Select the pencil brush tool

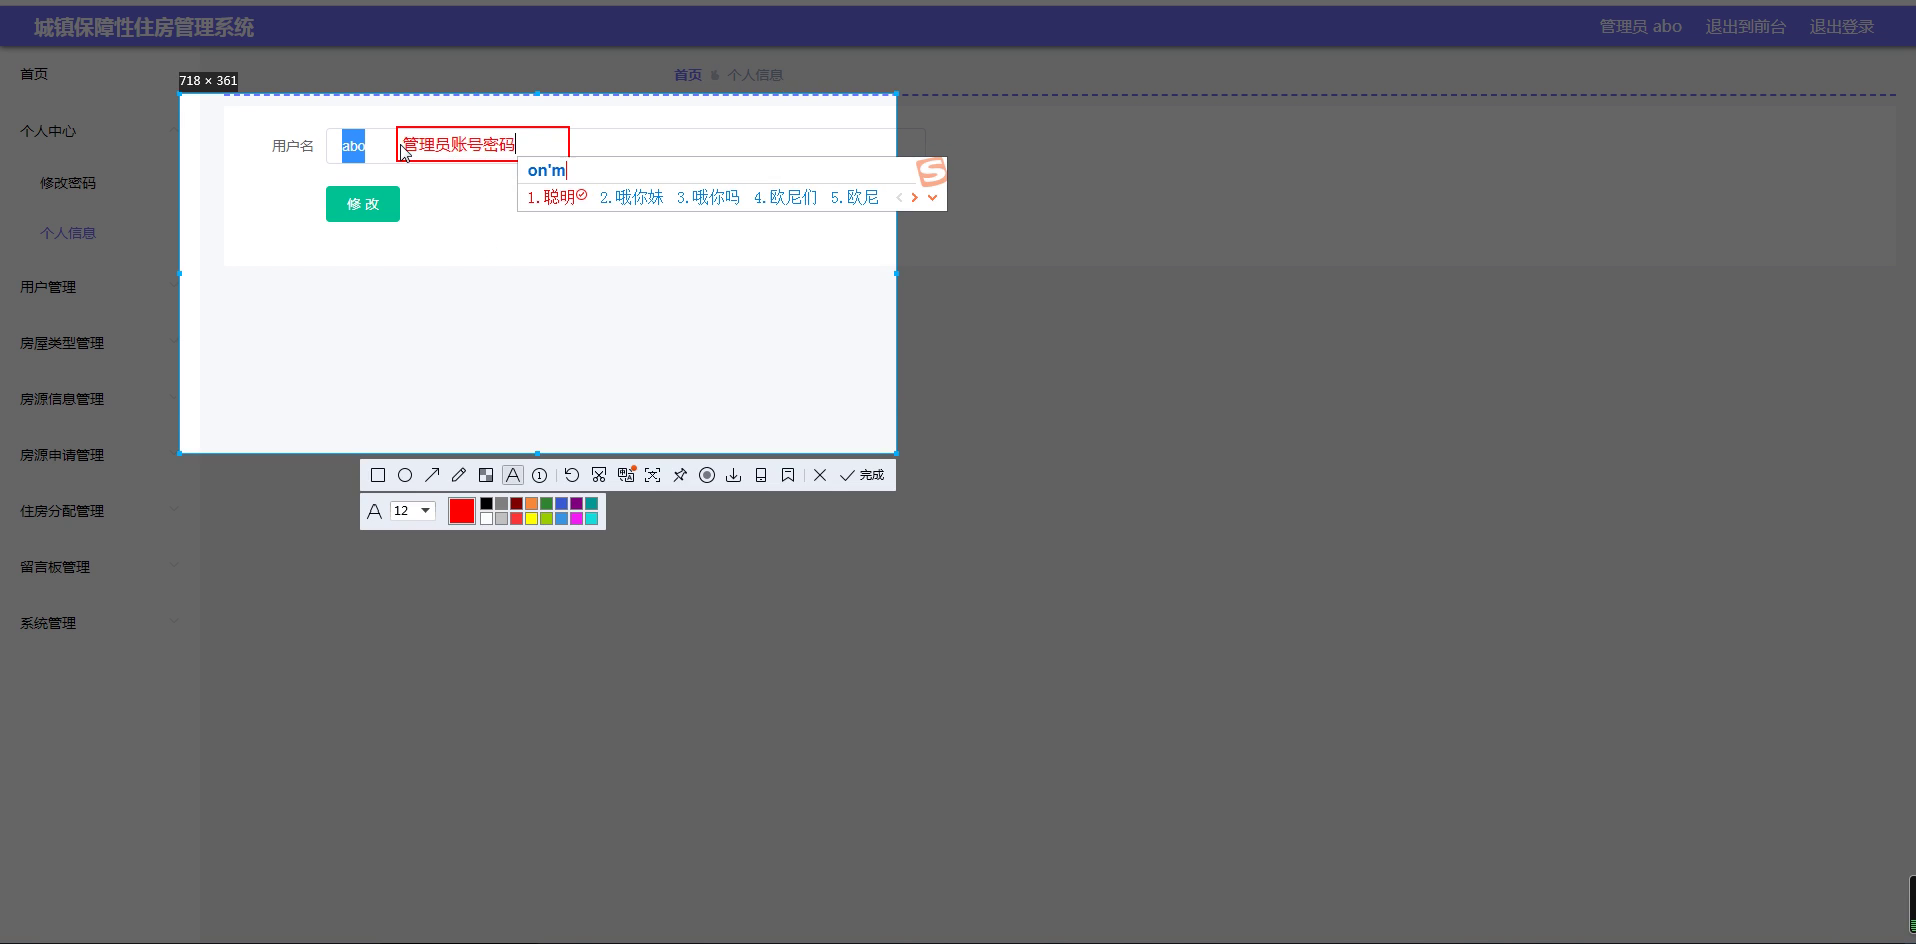[459, 475]
